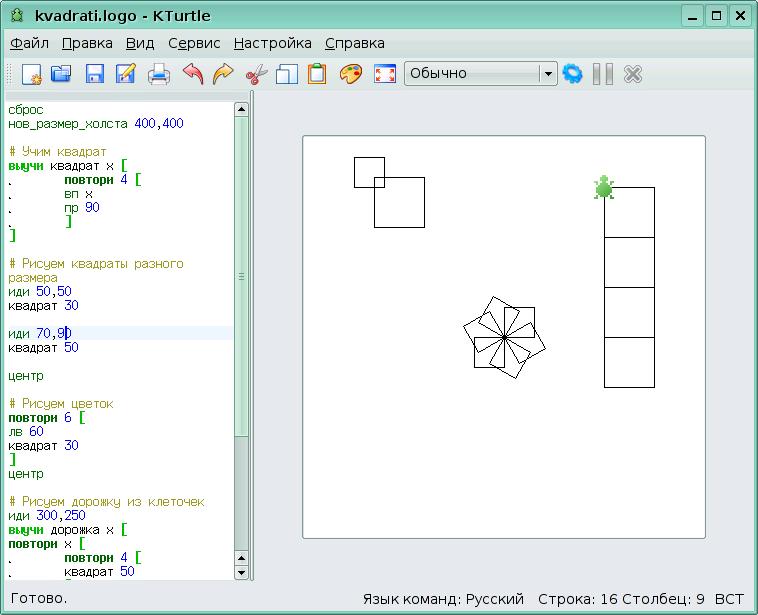
Task: Cut selection with the scissors icon
Action: [256, 74]
